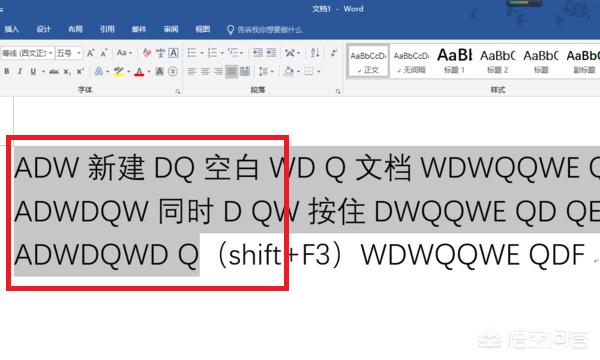Toggle Show/Hide paragraph marks
The width and height of the screenshot is (600, 360).
pos(334,53)
